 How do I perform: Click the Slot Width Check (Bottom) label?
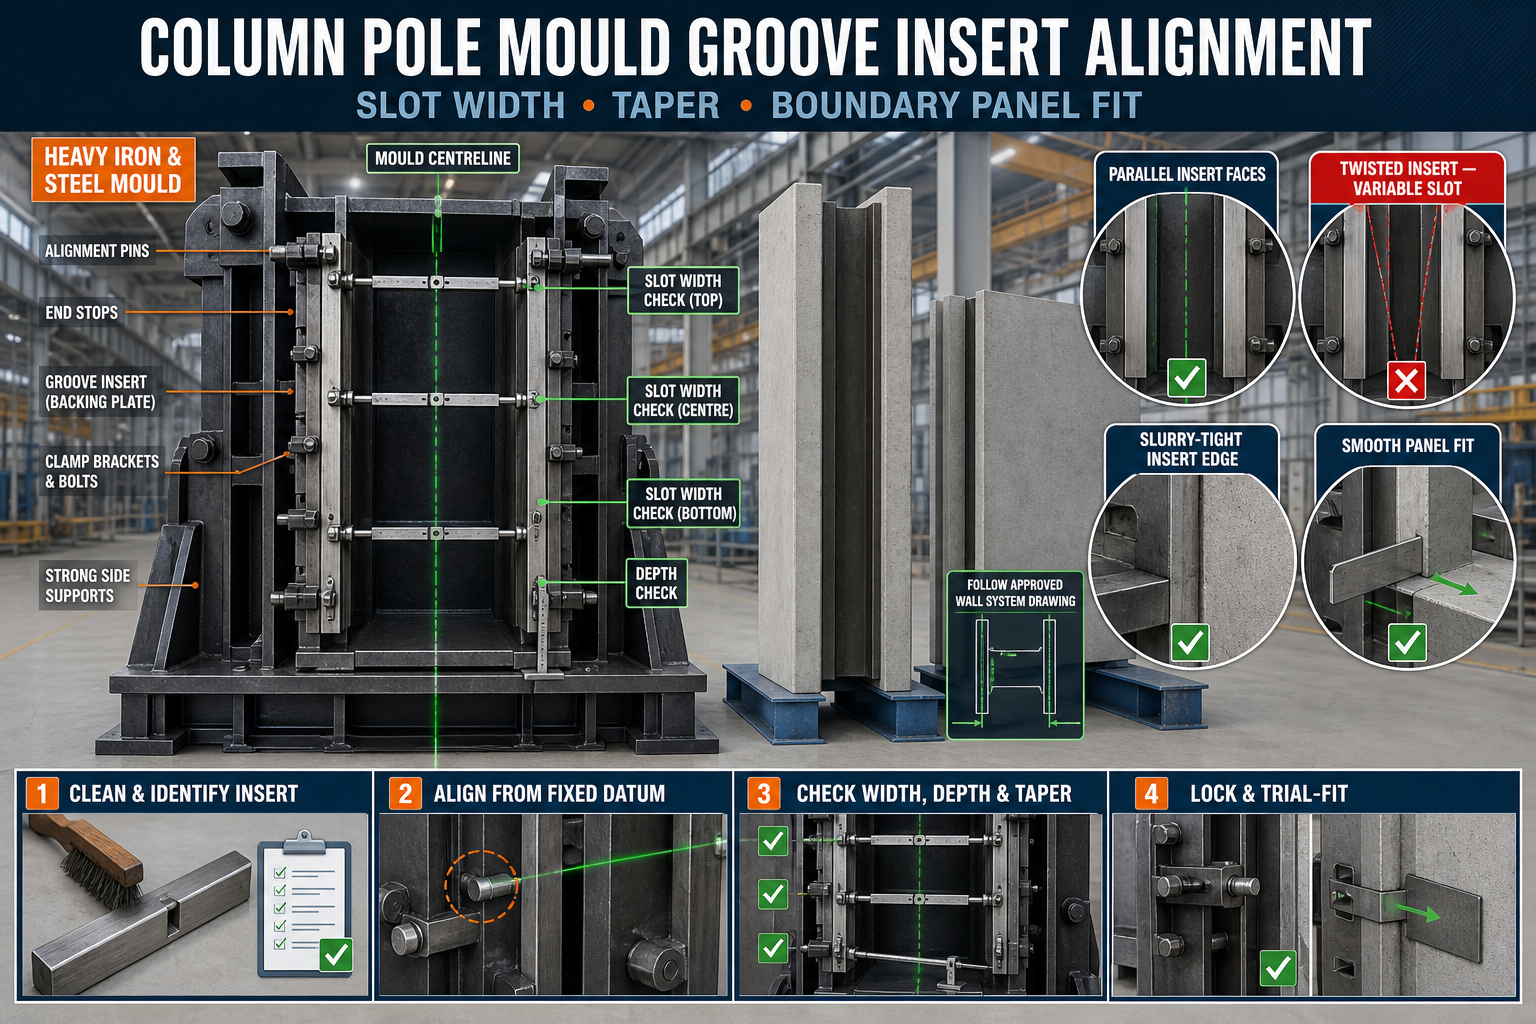coord(684,503)
